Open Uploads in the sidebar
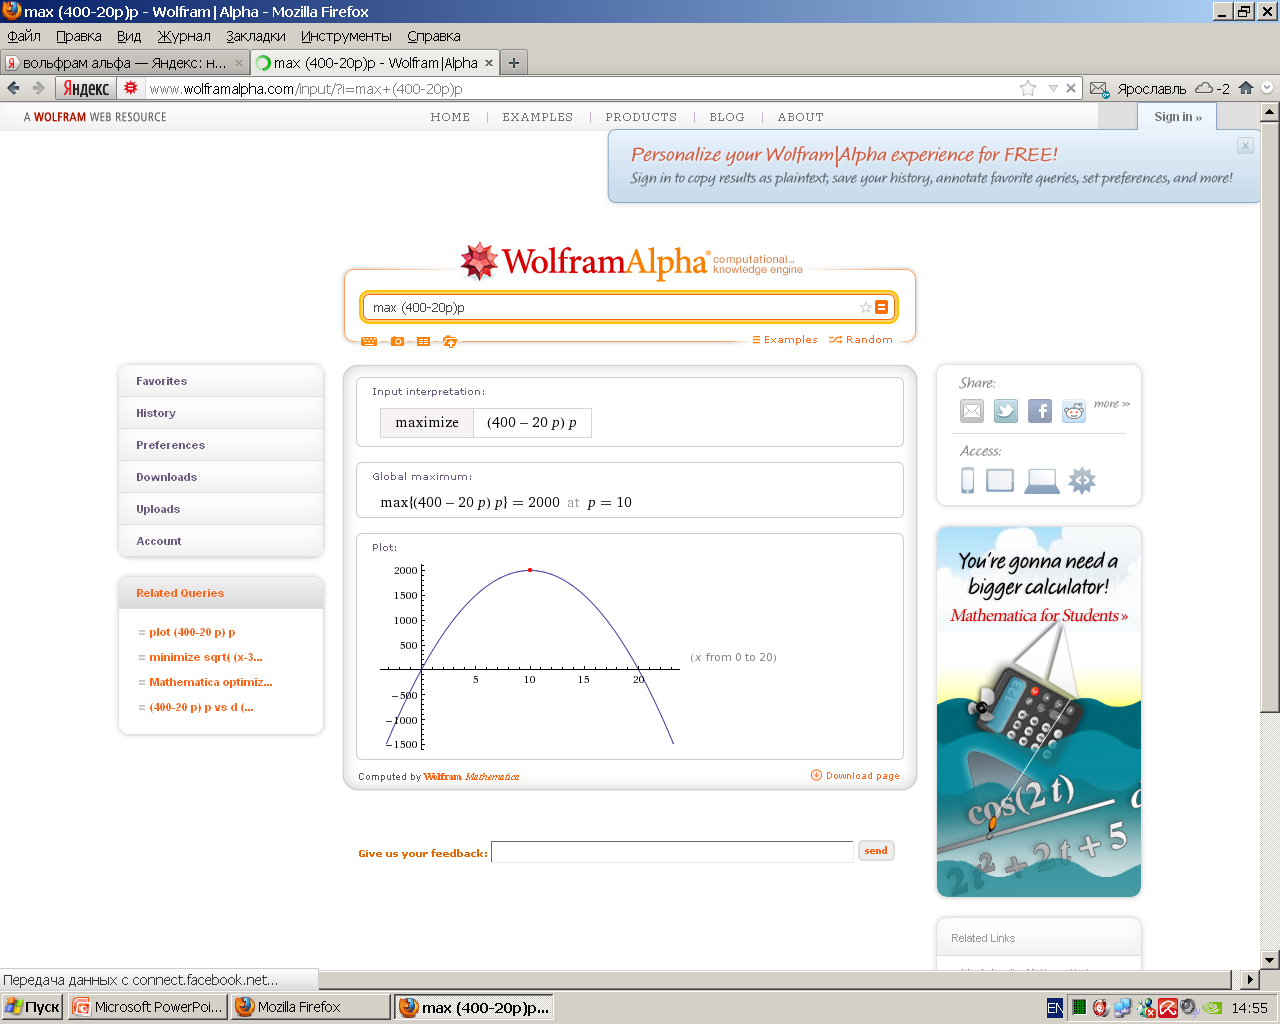This screenshot has height=1024, width=1280. pos(221,509)
